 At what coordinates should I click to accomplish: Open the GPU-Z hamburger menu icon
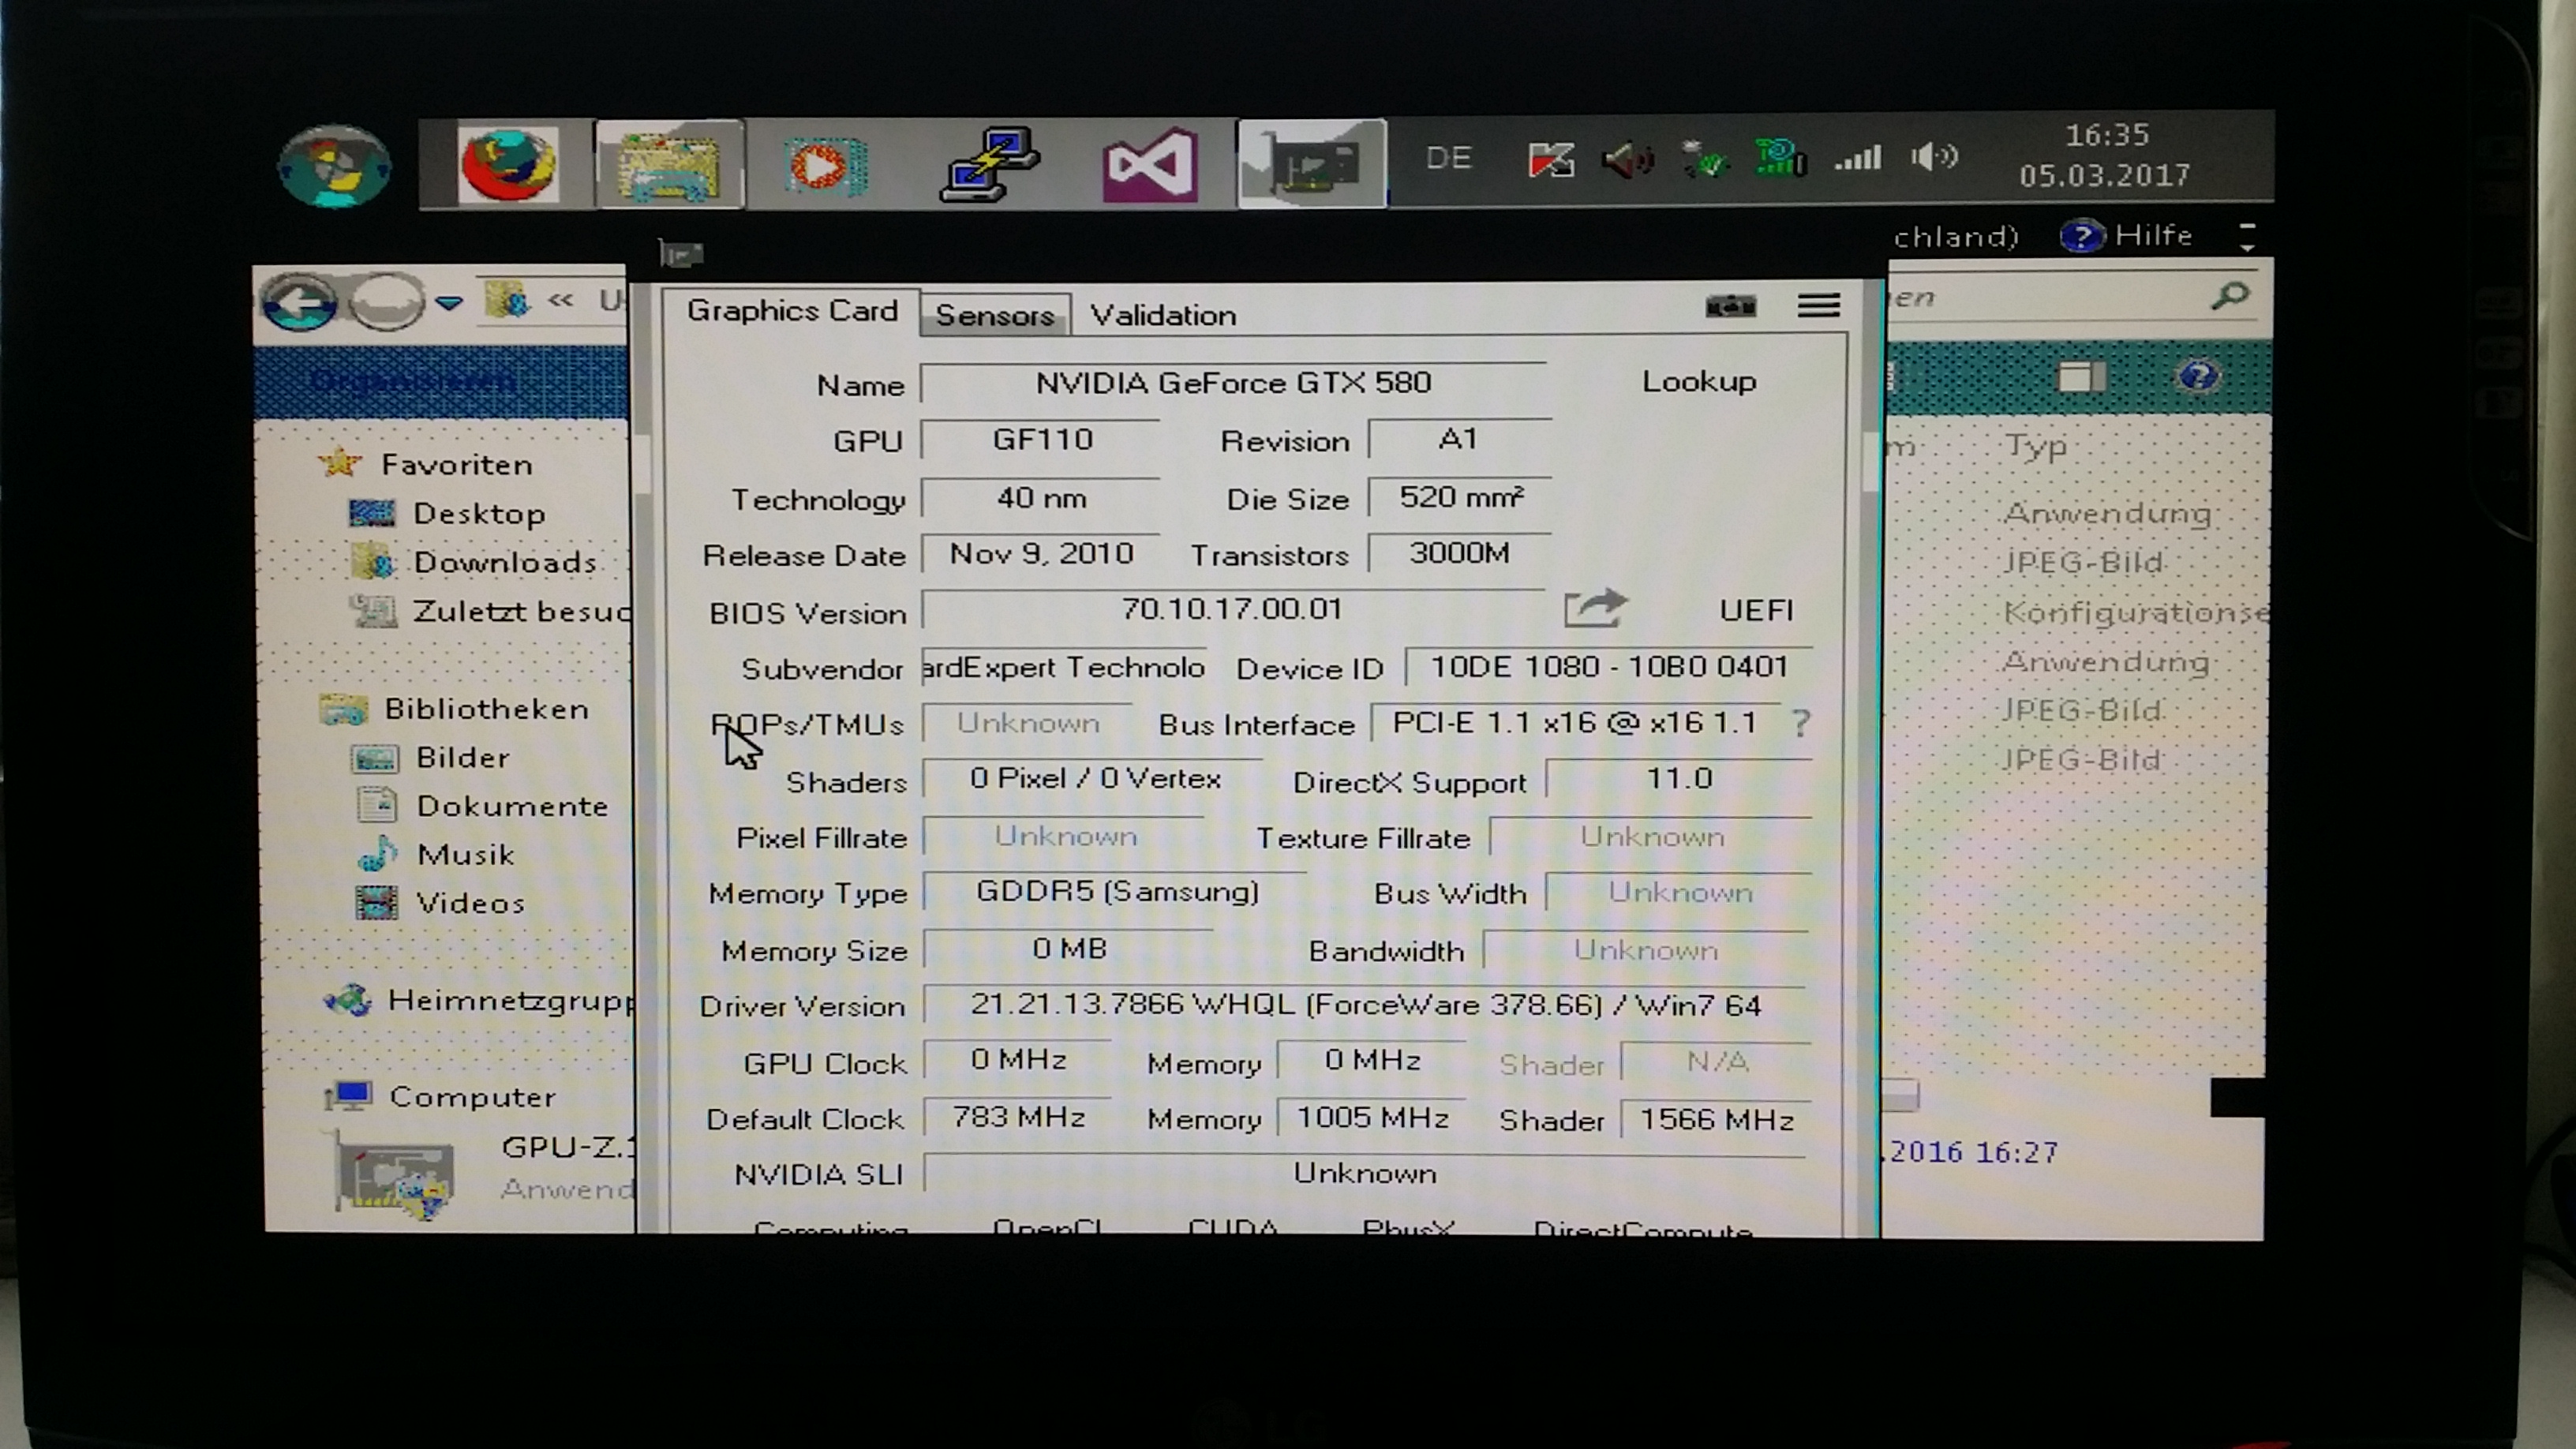[x=1818, y=305]
